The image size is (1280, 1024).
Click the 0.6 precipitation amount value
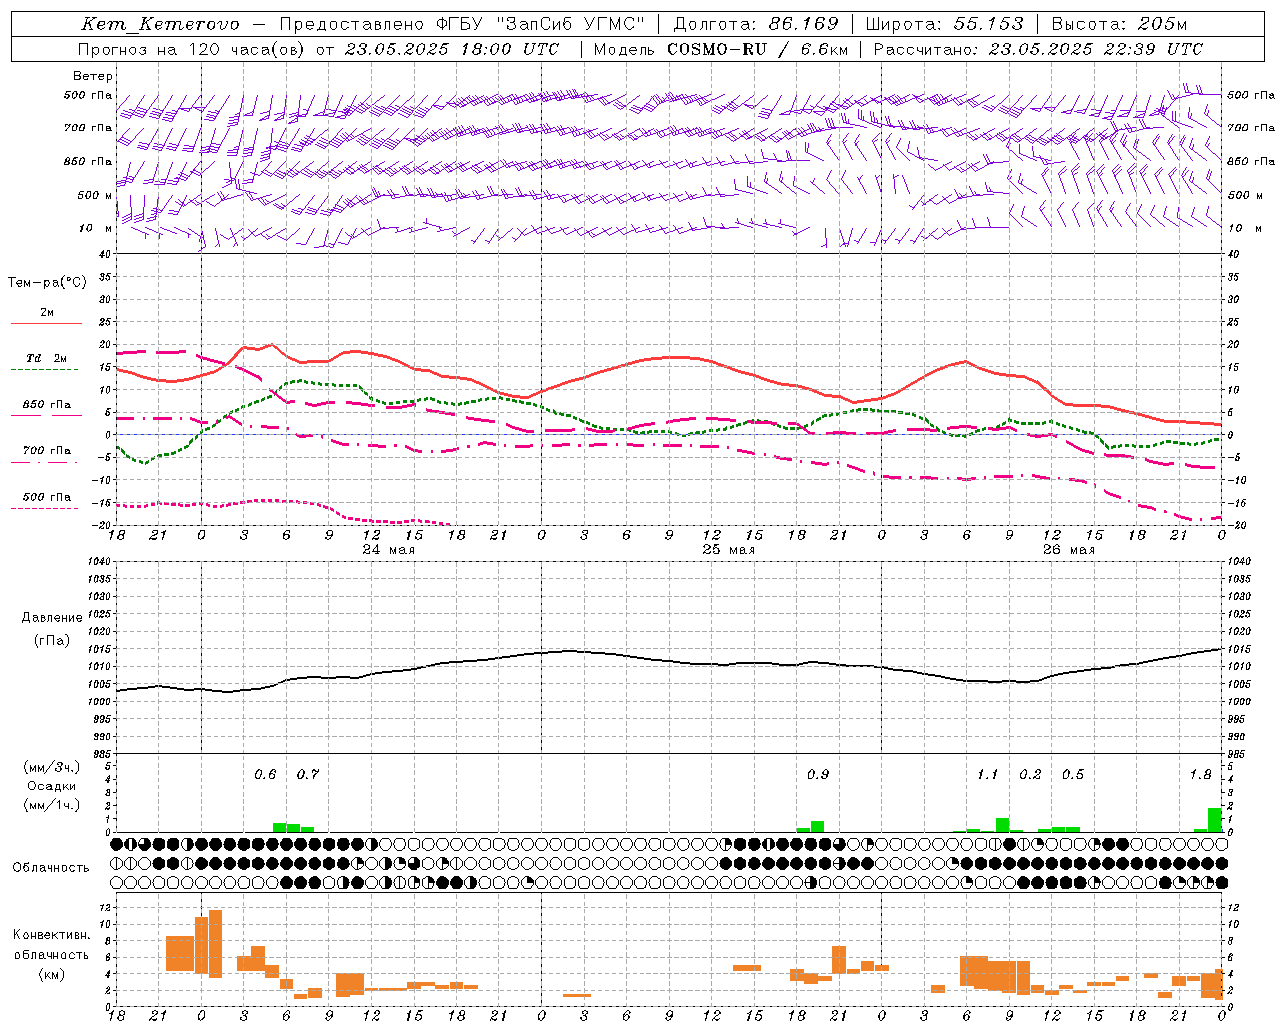tap(265, 774)
